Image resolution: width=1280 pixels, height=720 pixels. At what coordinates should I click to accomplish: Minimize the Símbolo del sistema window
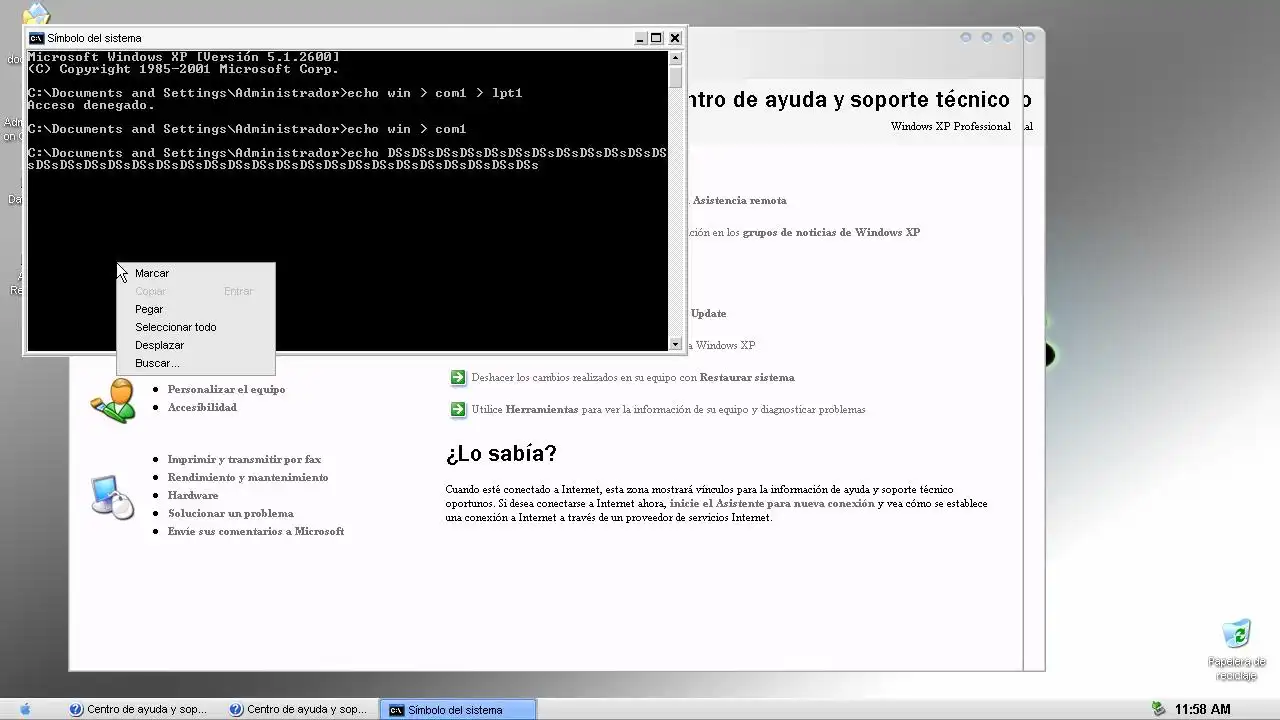coord(640,38)
